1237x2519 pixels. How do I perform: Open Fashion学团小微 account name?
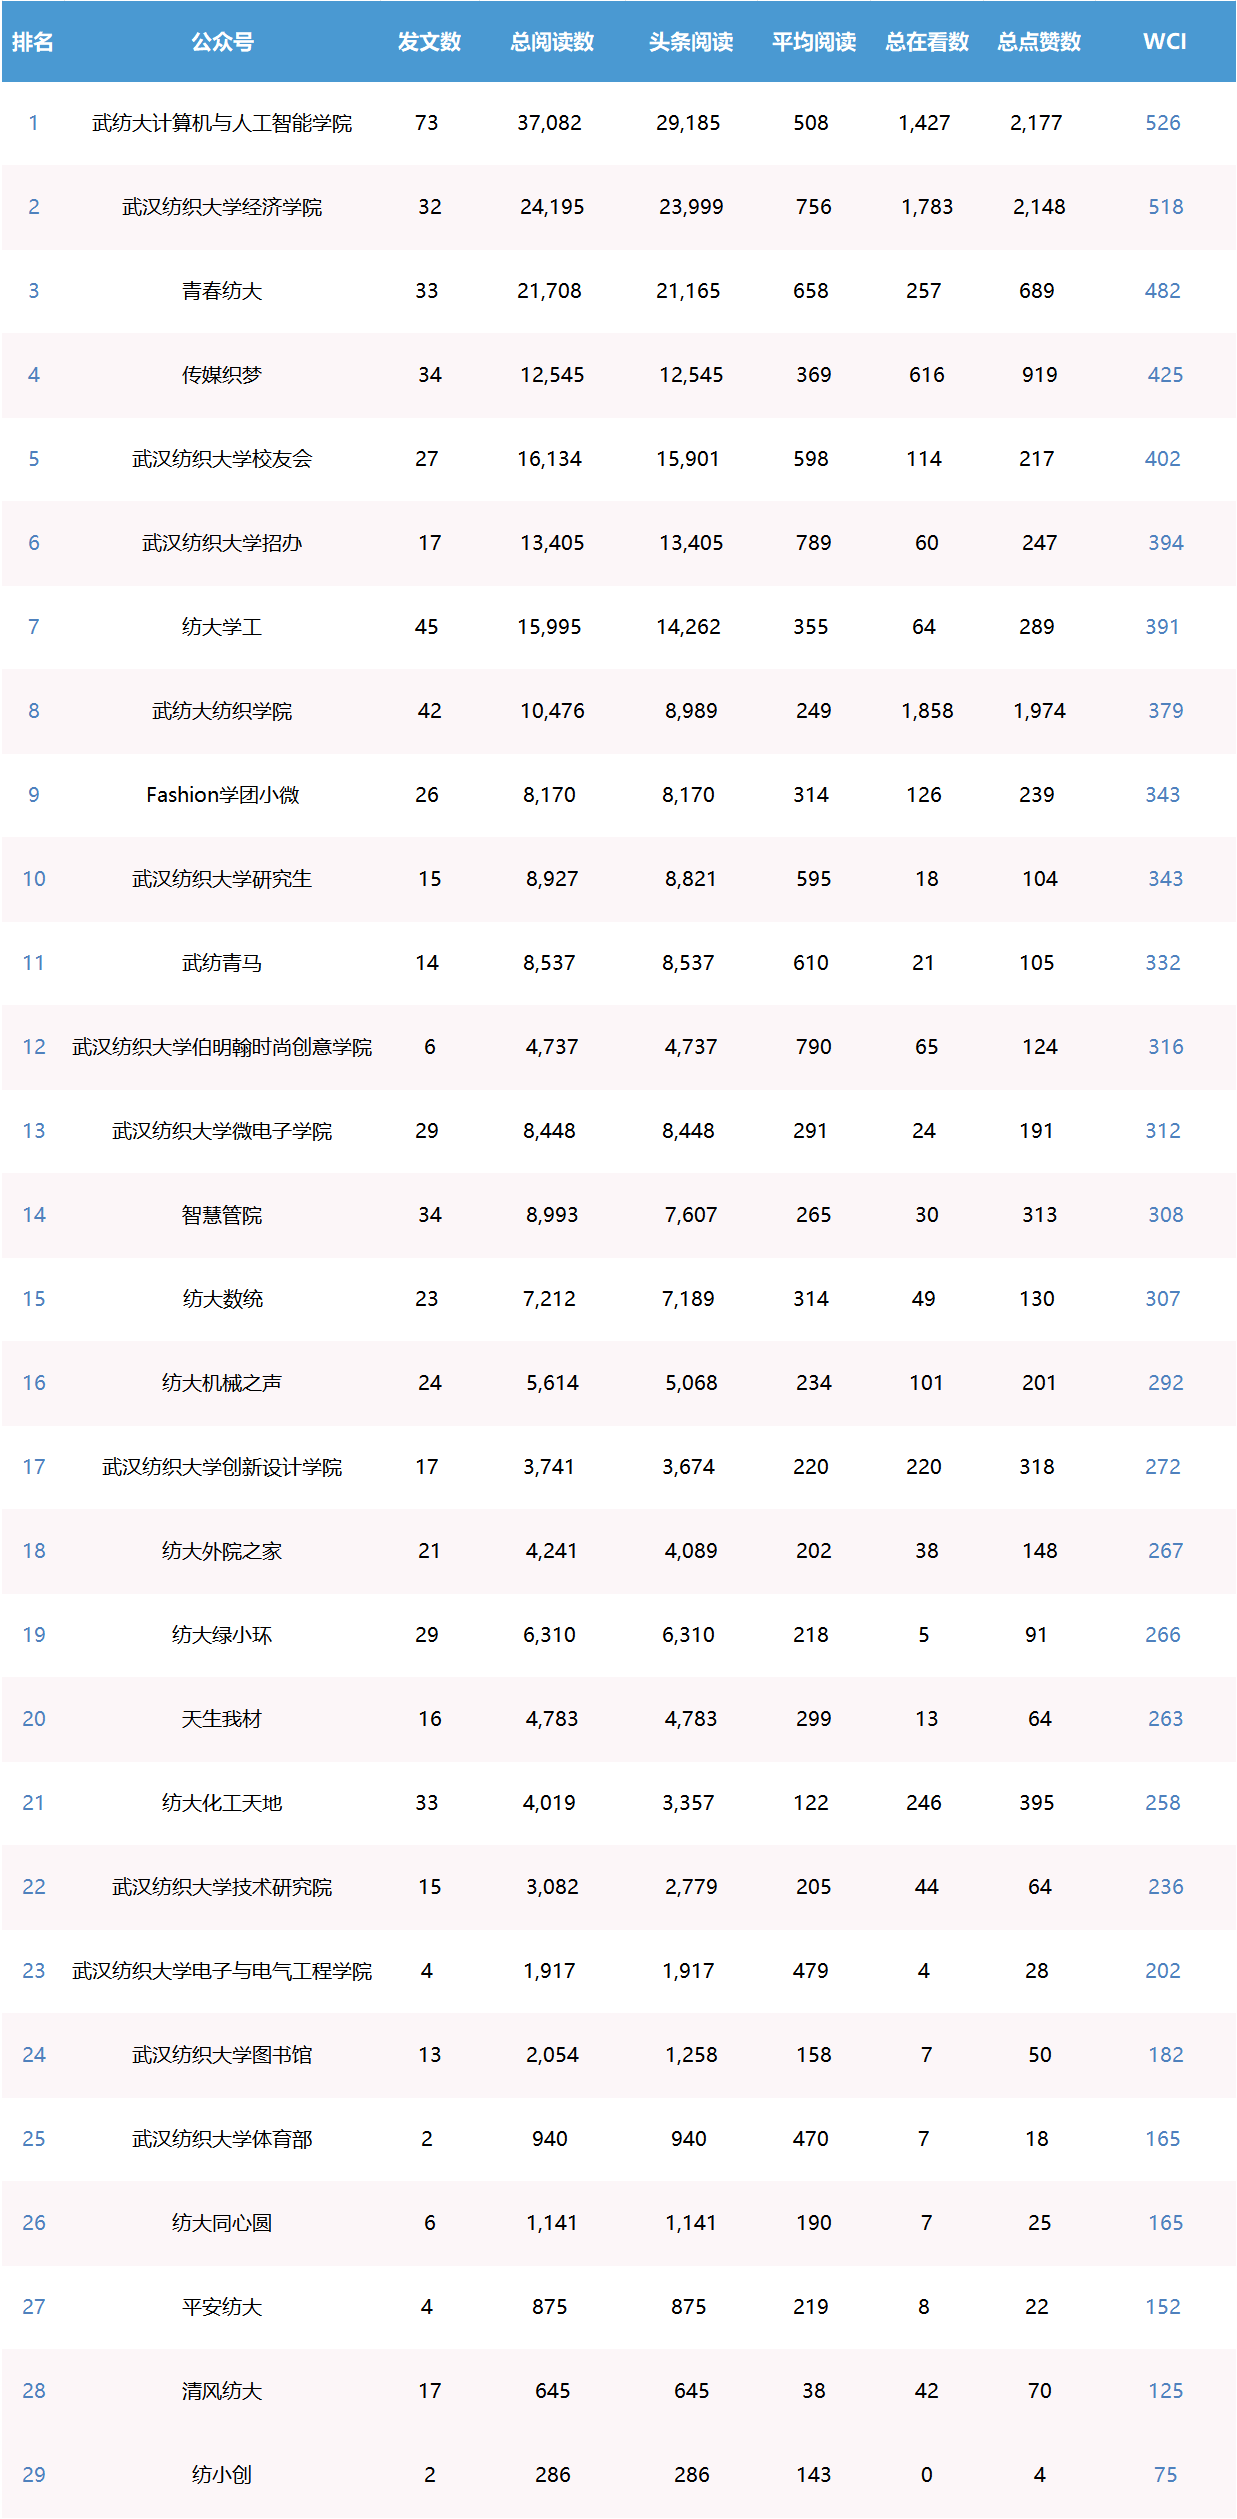click(222, 795)
